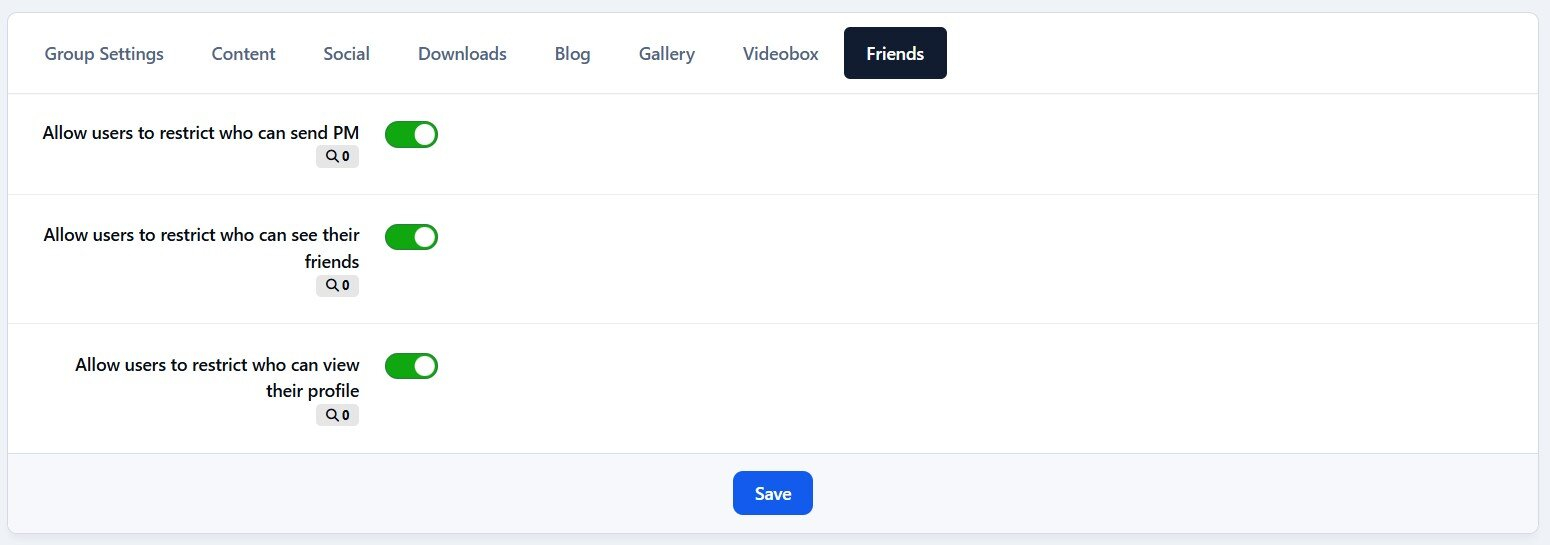Go to the Social tab
The height and width of the screenshot is (545, 1550).
(x=346, y=54)
